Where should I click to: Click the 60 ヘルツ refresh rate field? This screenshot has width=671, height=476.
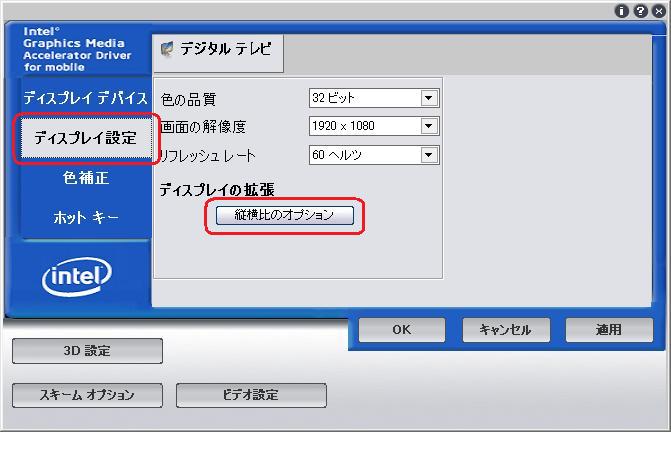(x=374, y=155)
